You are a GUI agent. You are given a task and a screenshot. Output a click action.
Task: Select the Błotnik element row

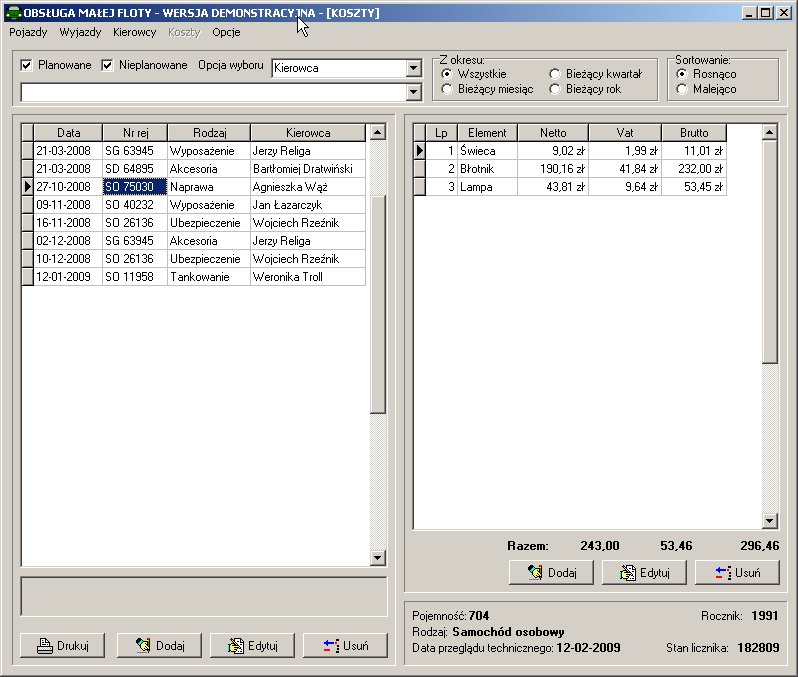click(x=570, y=169)
